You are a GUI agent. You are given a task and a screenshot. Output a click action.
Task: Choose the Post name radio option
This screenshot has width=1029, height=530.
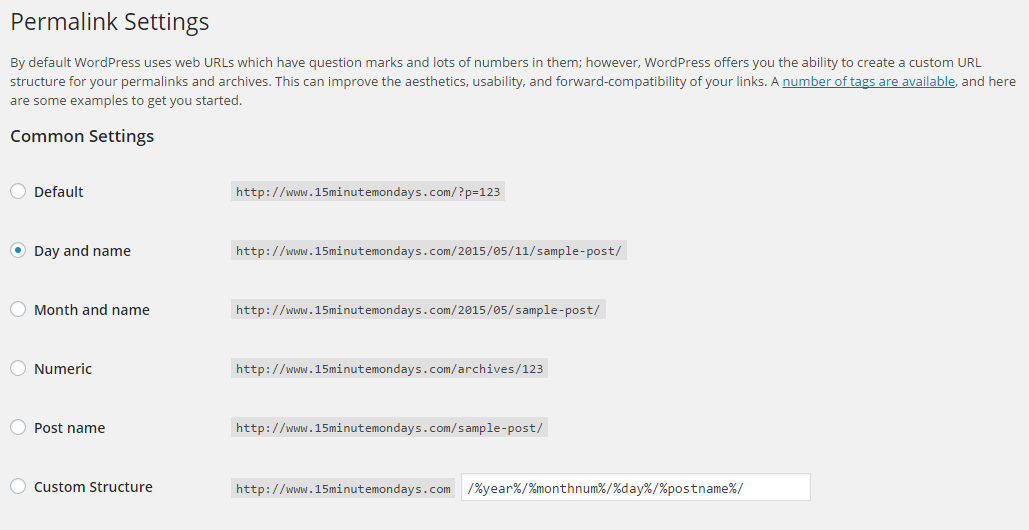coord(18,427)
